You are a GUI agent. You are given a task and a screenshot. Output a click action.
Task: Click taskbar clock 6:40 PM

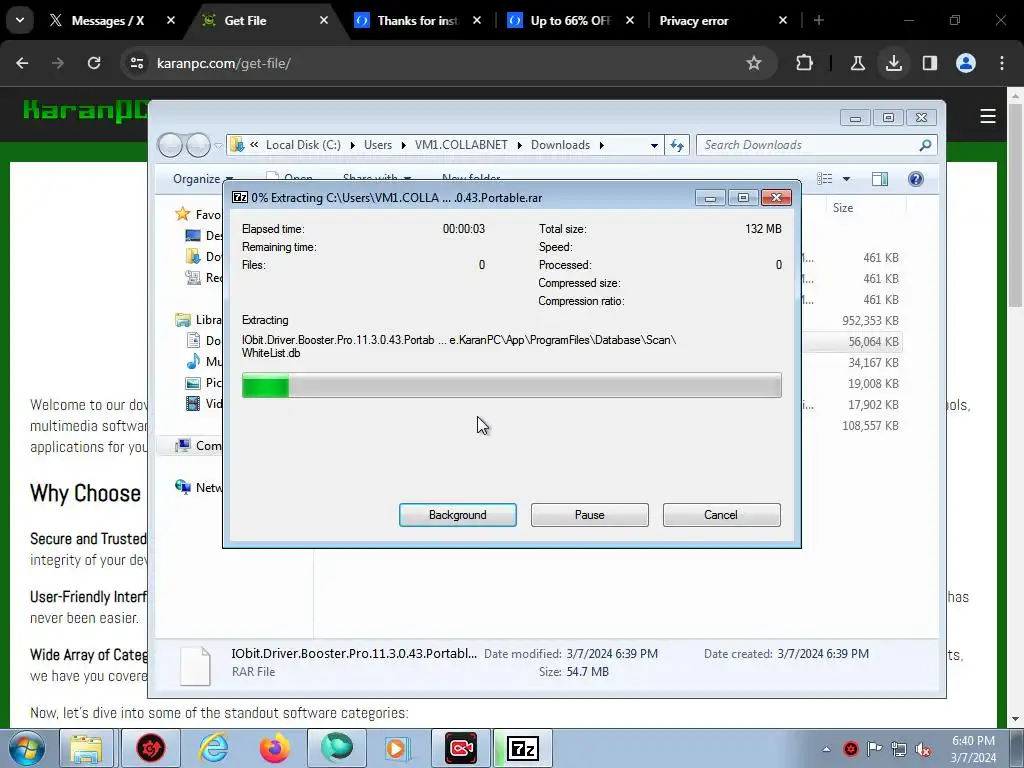tap(973, 749)
